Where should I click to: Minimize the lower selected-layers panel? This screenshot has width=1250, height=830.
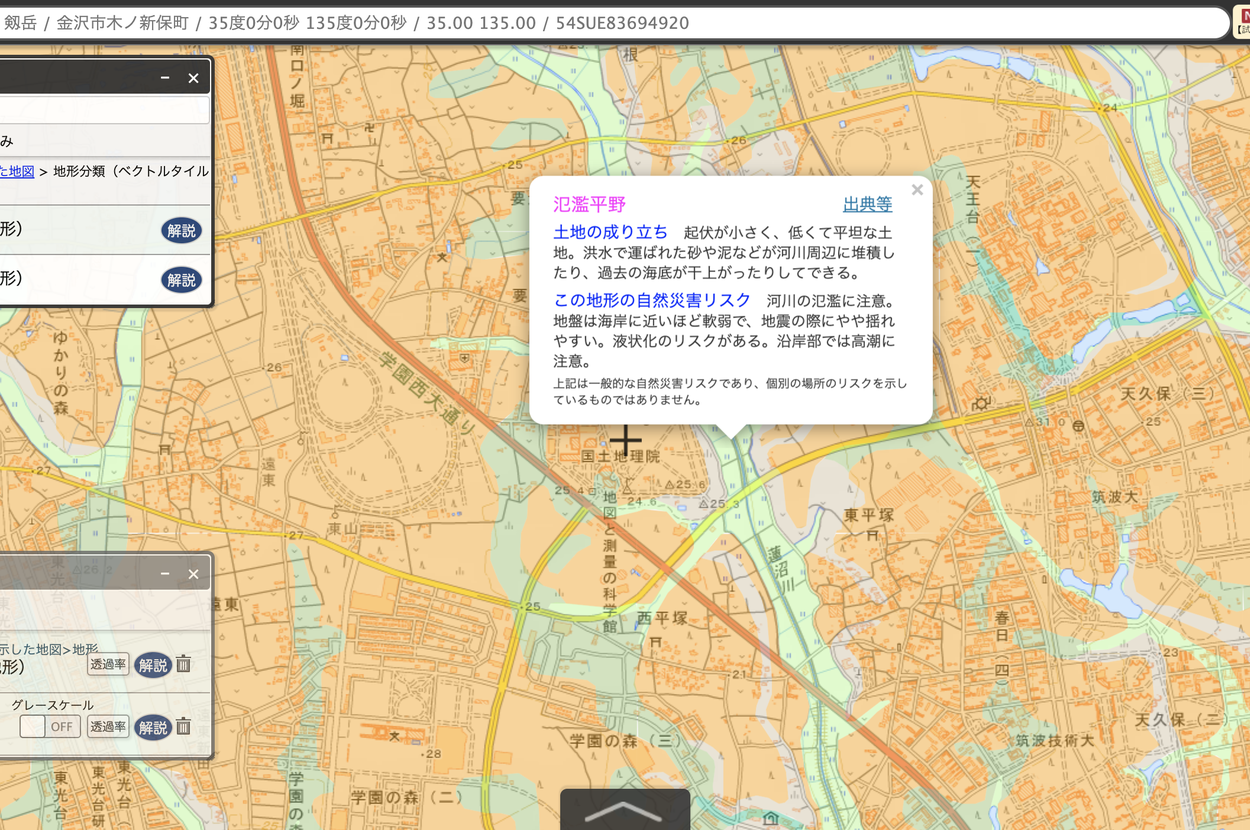pyautogui.click(x=165, y=574)
